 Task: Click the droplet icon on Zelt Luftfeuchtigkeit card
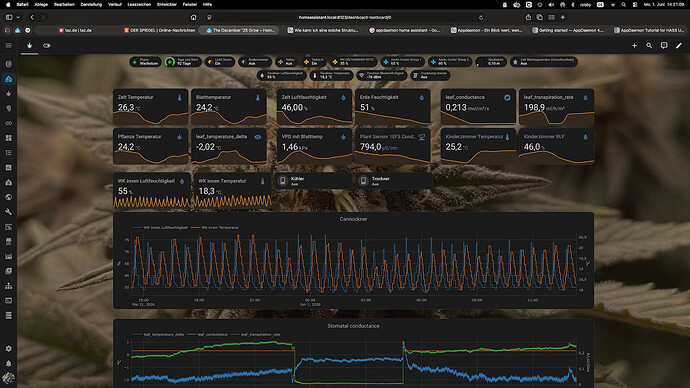click(x=343, y=98)
